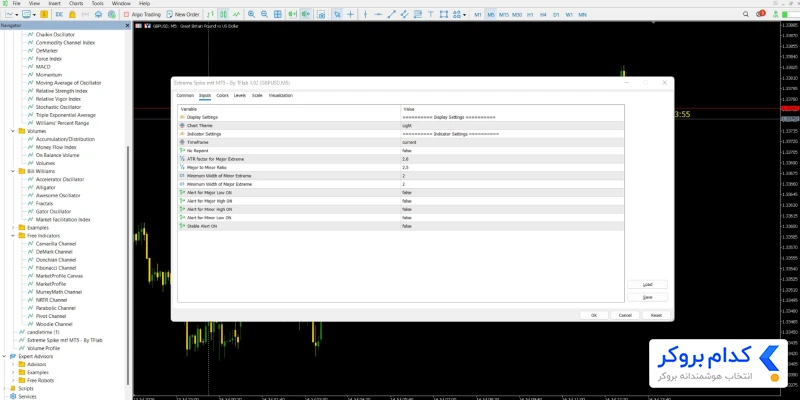Click the cloud VPS icon in toolbar

[98, 14]
